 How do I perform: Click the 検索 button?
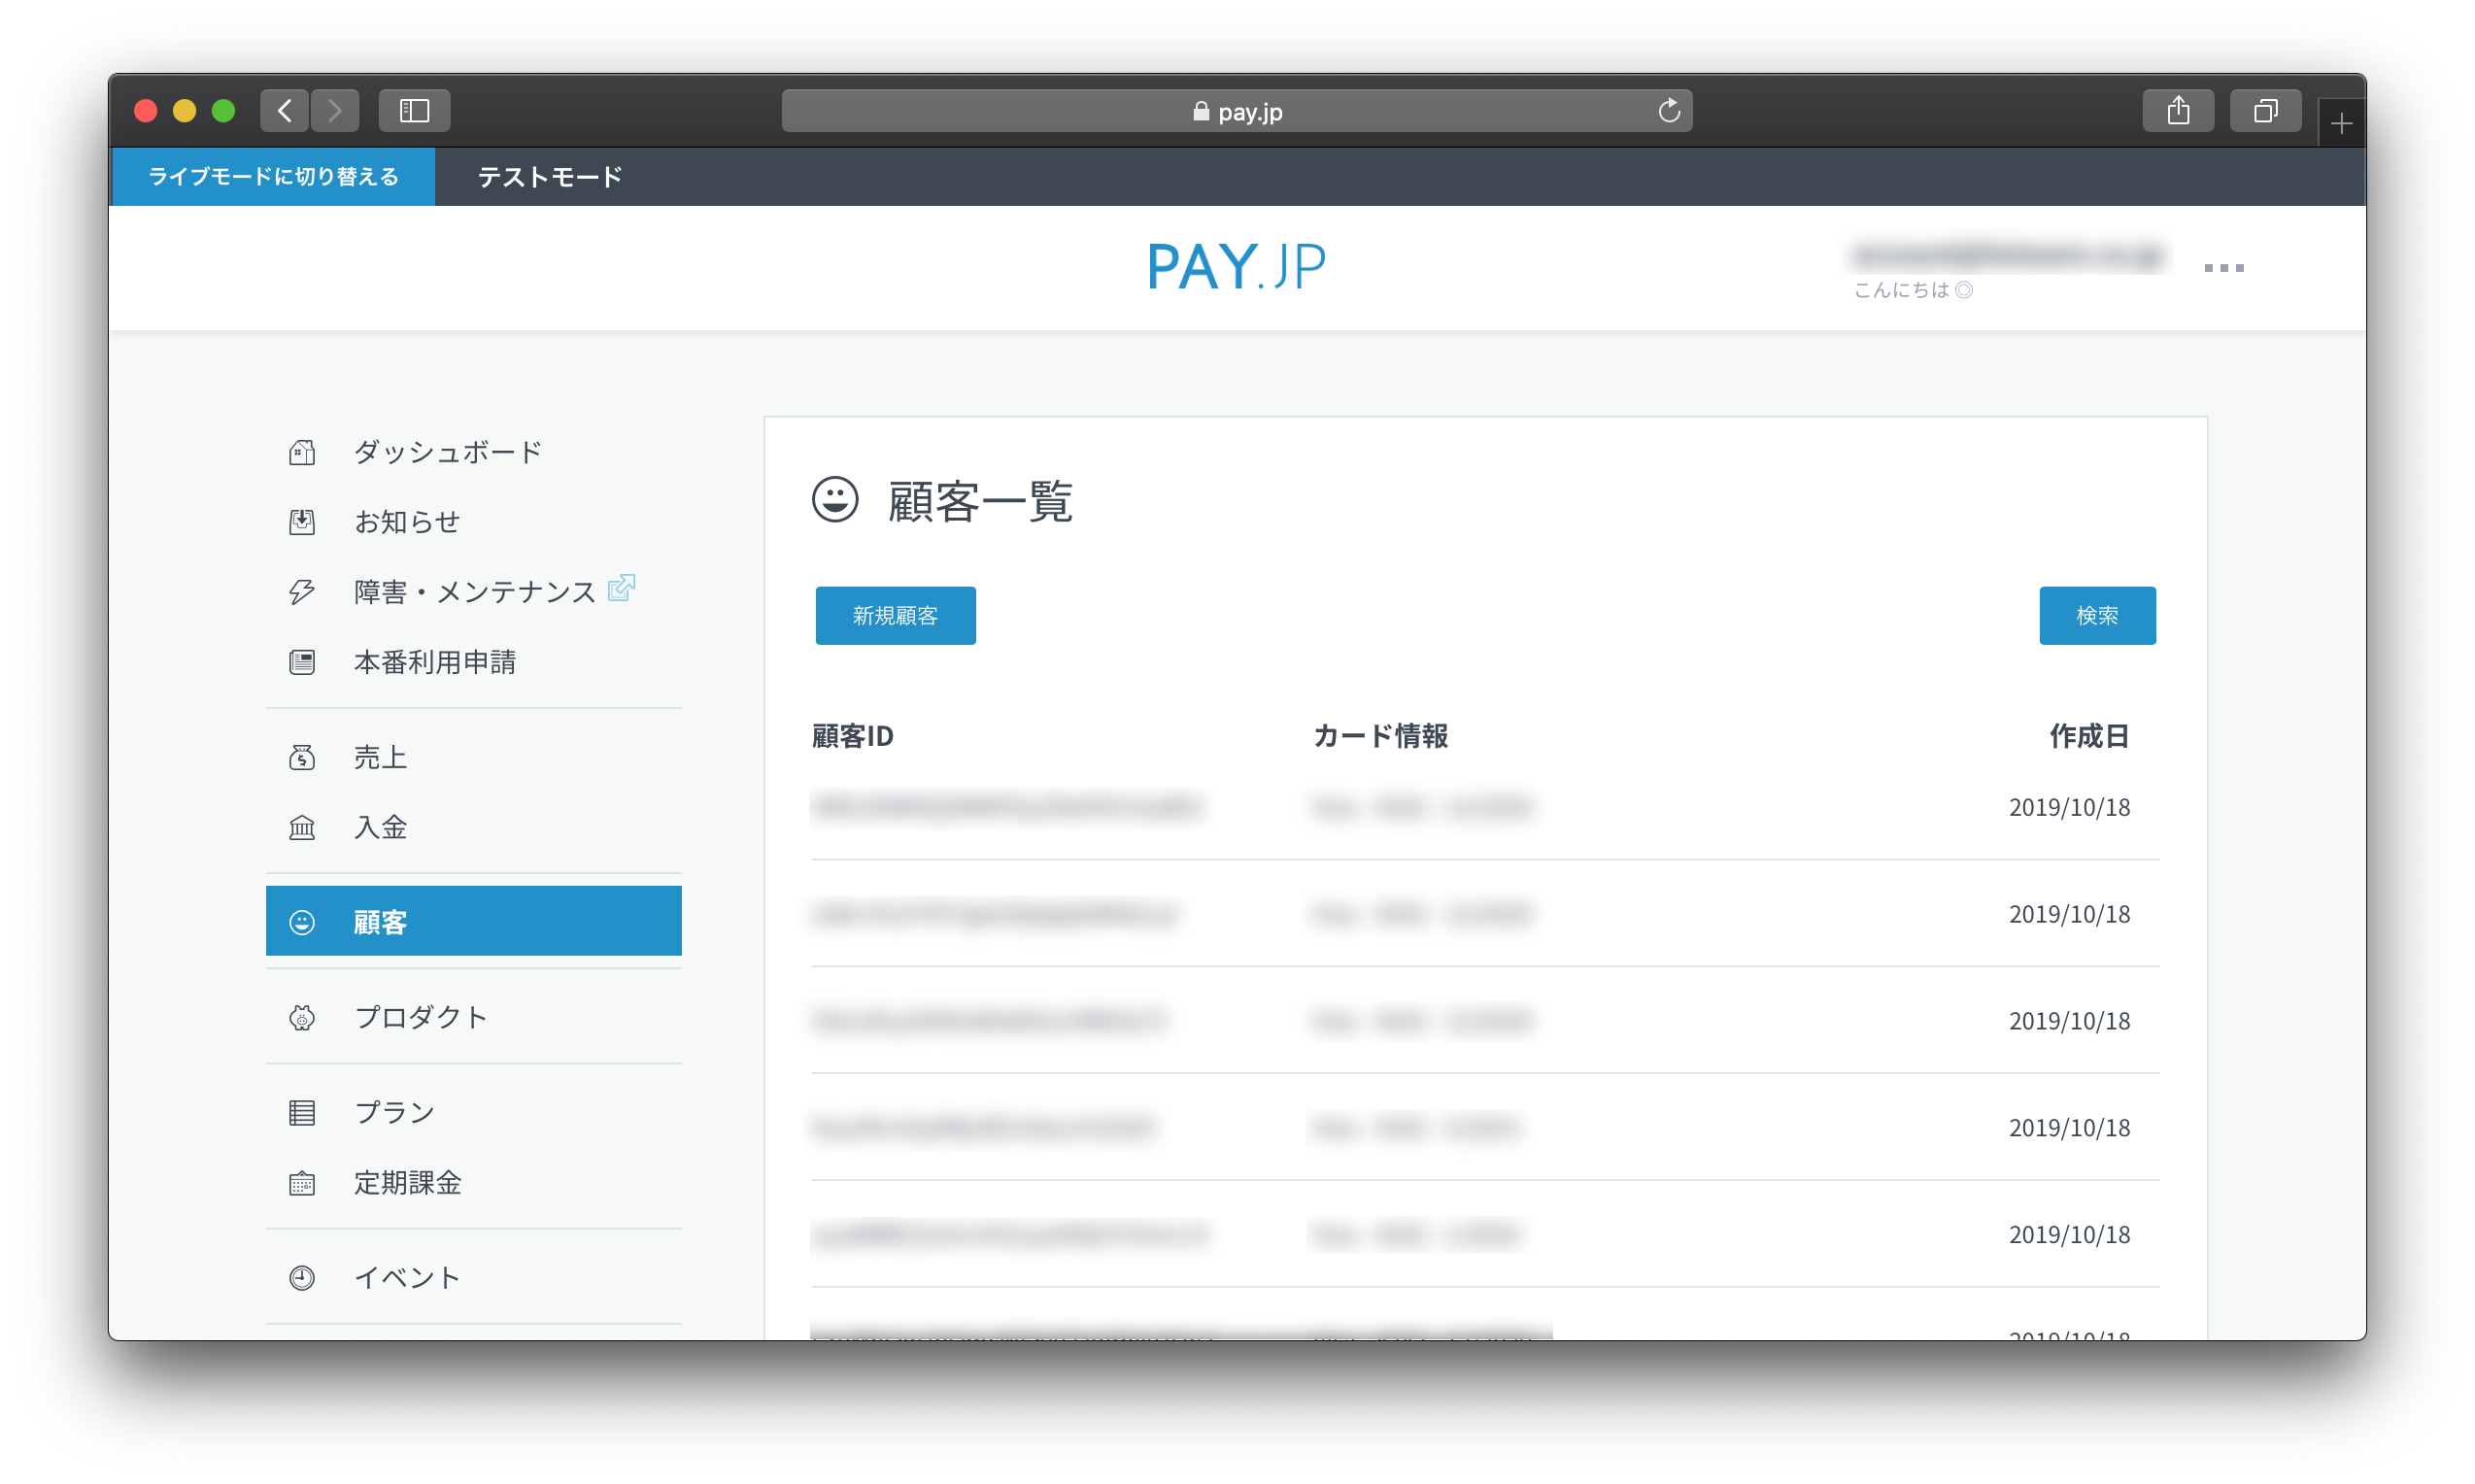coord(2097,616)
